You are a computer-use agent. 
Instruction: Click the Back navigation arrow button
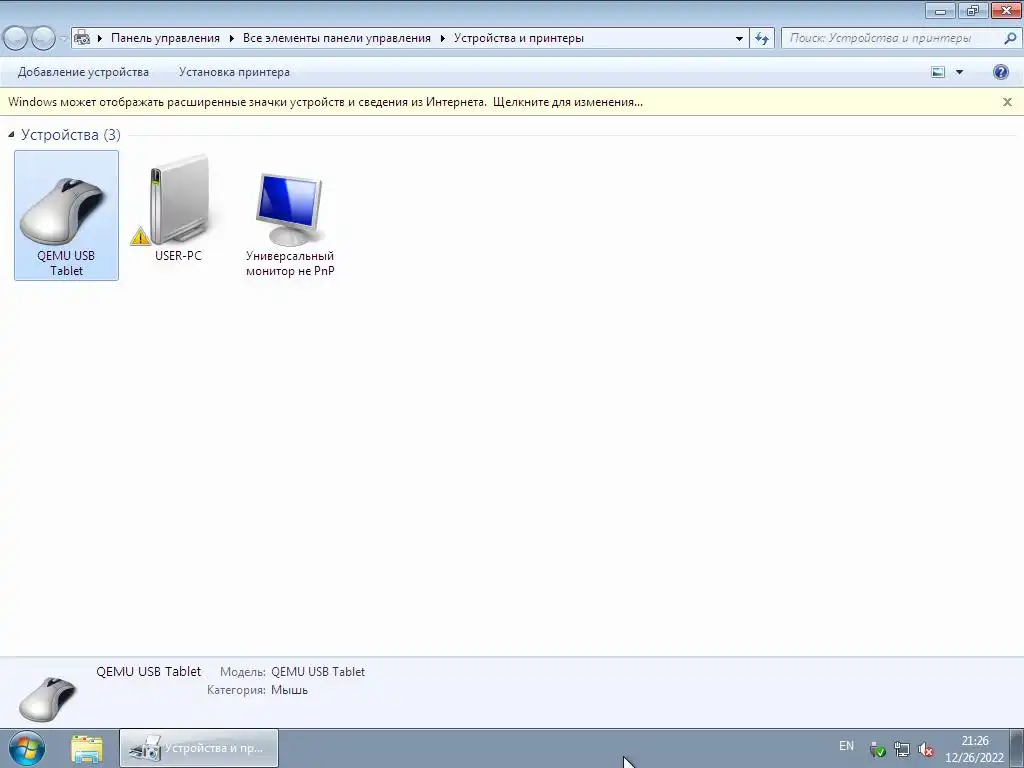click(x=16, y=39)
